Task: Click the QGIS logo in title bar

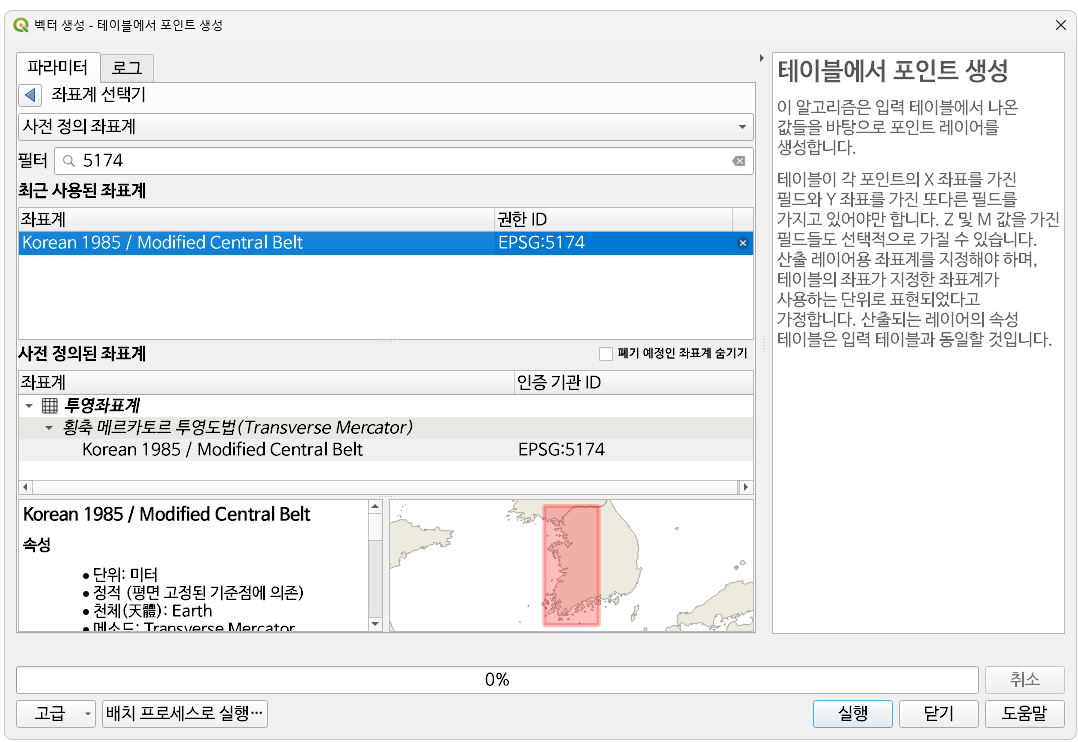Action: [21, 25]
